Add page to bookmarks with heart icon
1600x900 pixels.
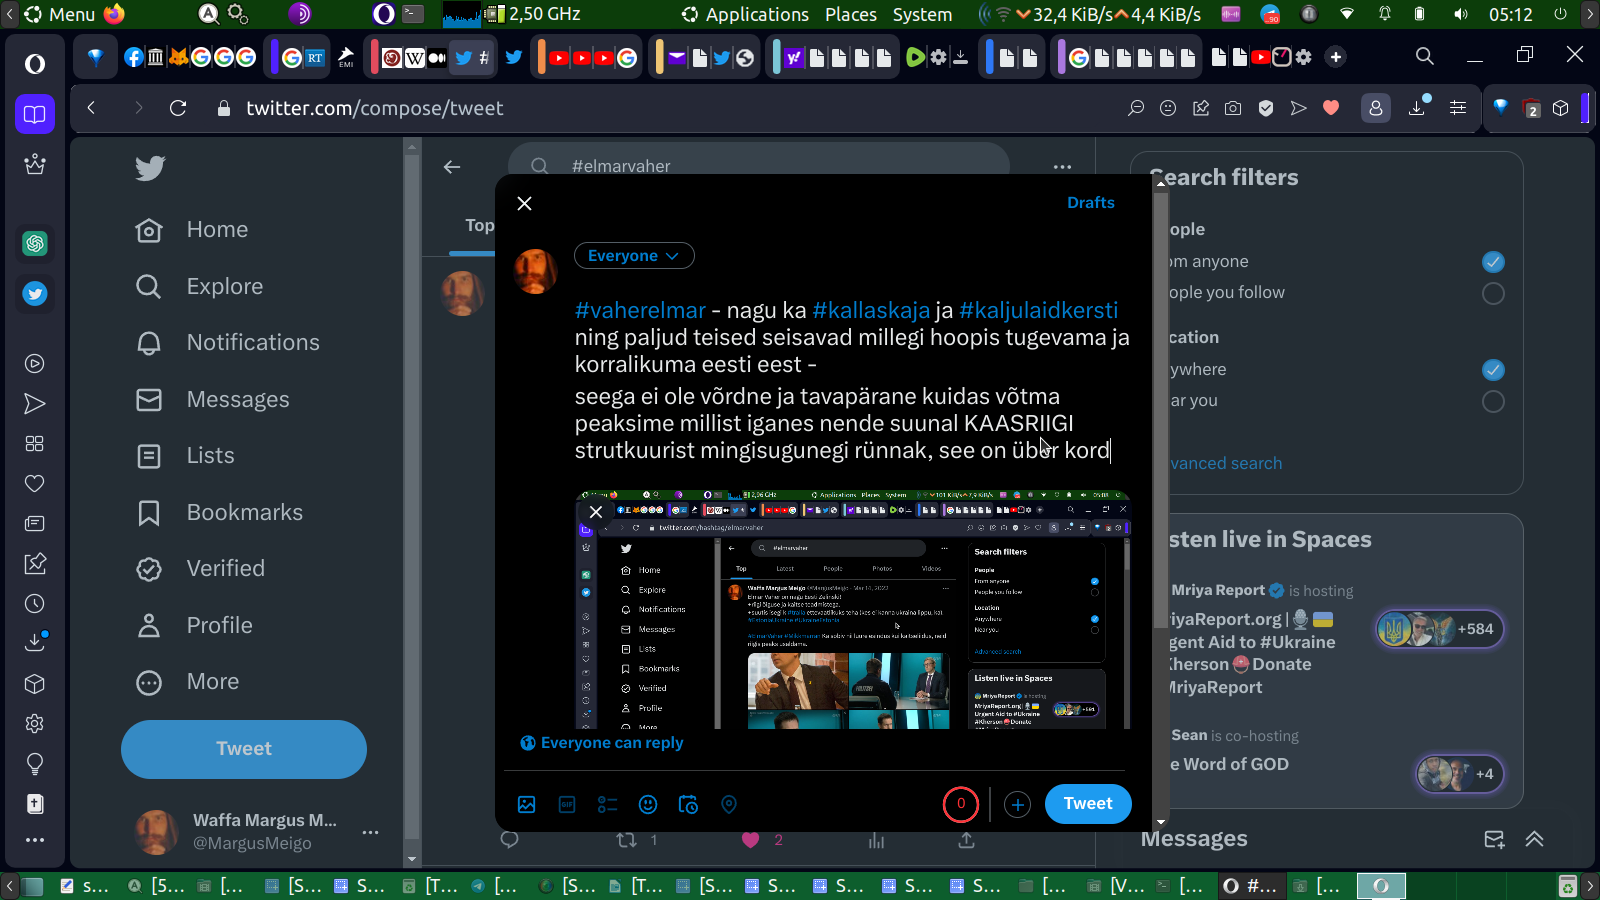click(x=1331, y=108)
